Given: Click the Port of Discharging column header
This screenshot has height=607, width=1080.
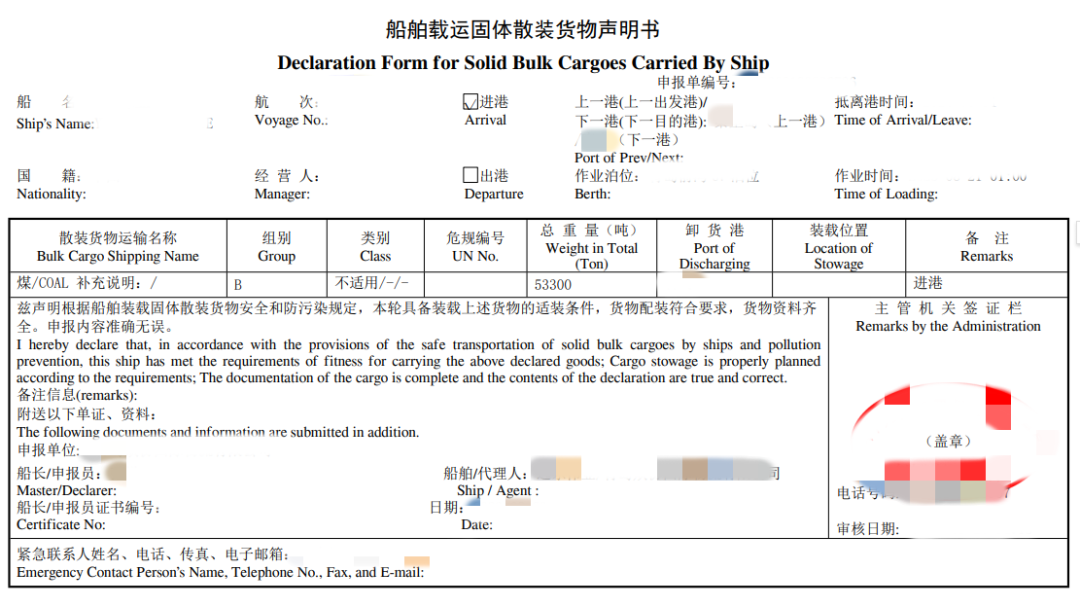Looking at the screenshot, I should coord(714,247).
